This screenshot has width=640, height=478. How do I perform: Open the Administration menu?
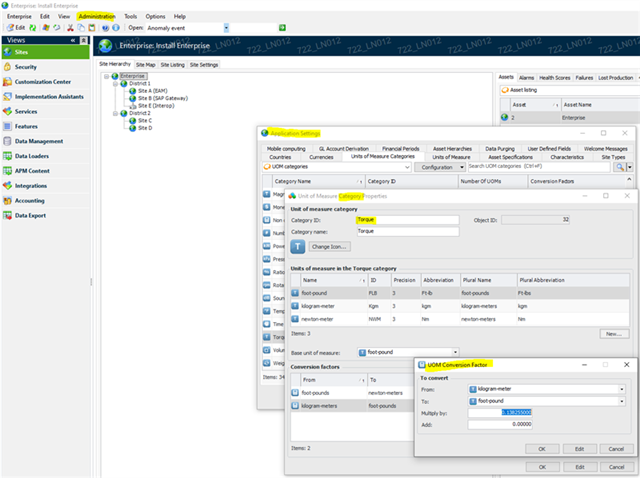96,17
